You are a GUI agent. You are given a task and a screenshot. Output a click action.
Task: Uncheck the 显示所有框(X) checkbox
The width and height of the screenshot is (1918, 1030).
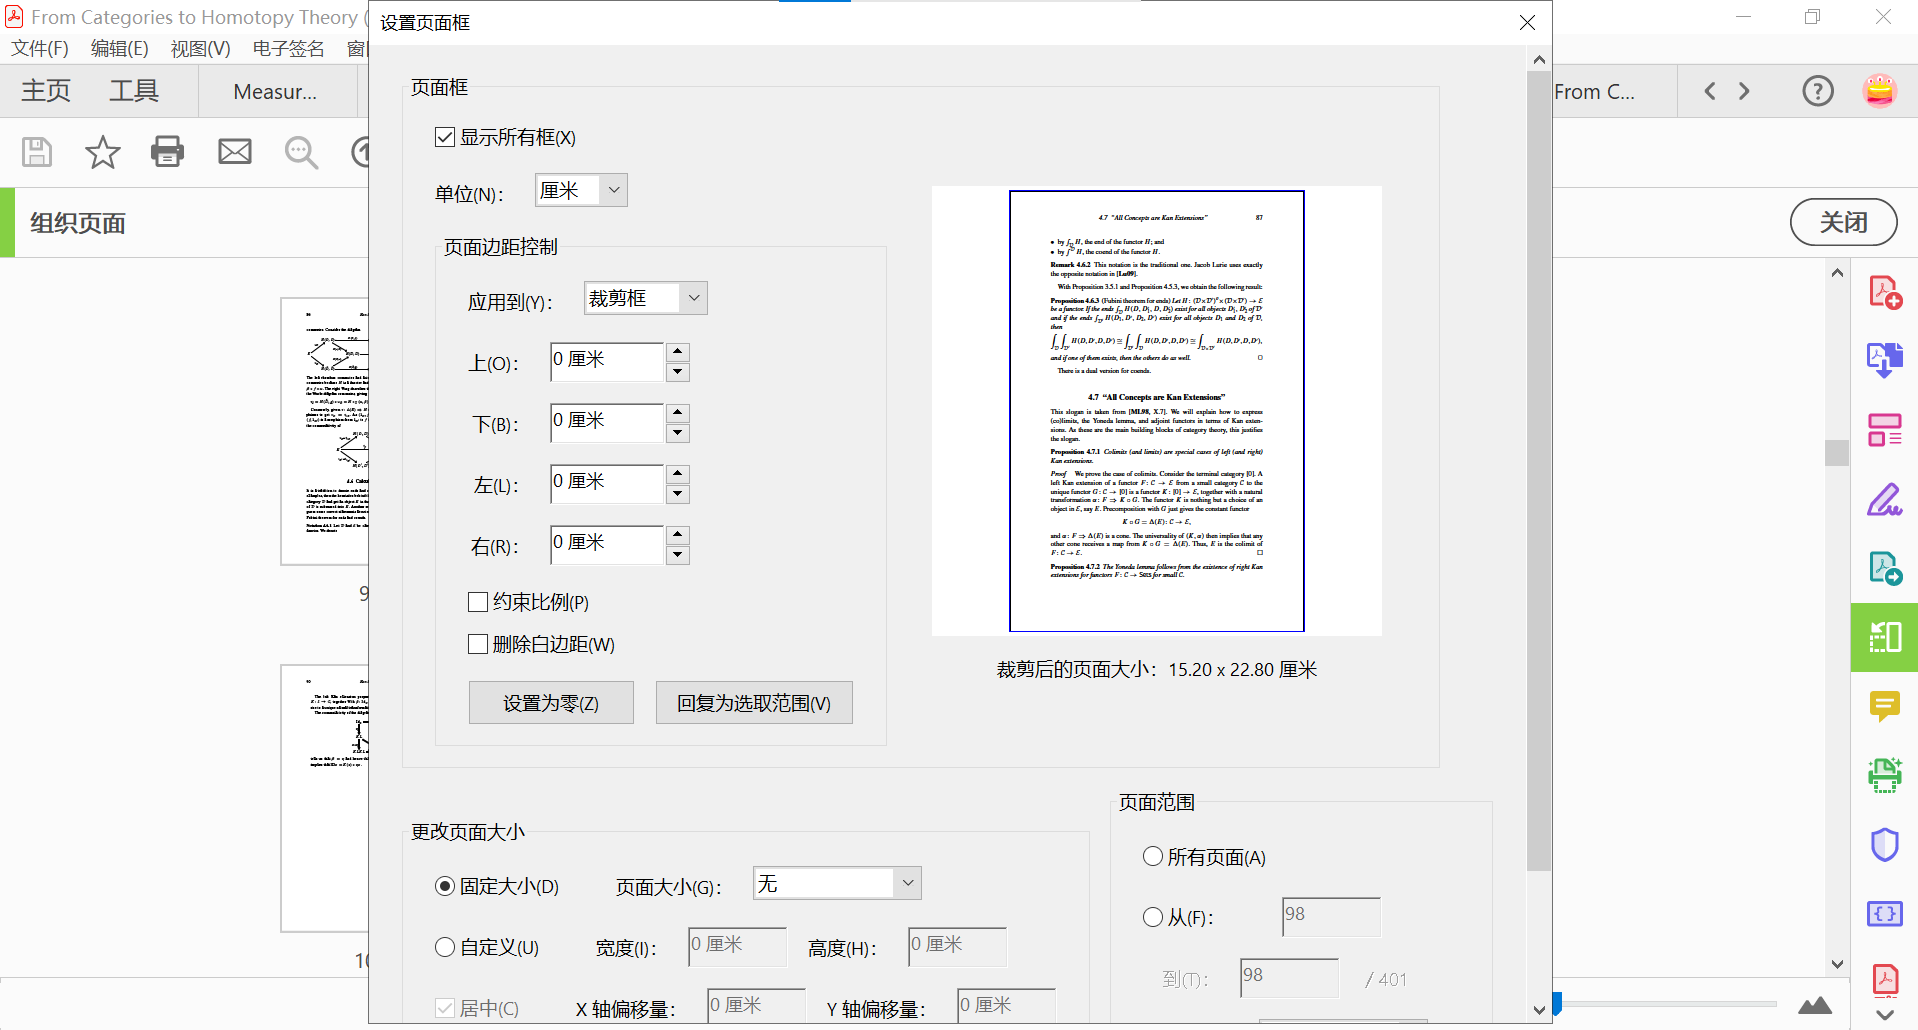coord(445,137)
